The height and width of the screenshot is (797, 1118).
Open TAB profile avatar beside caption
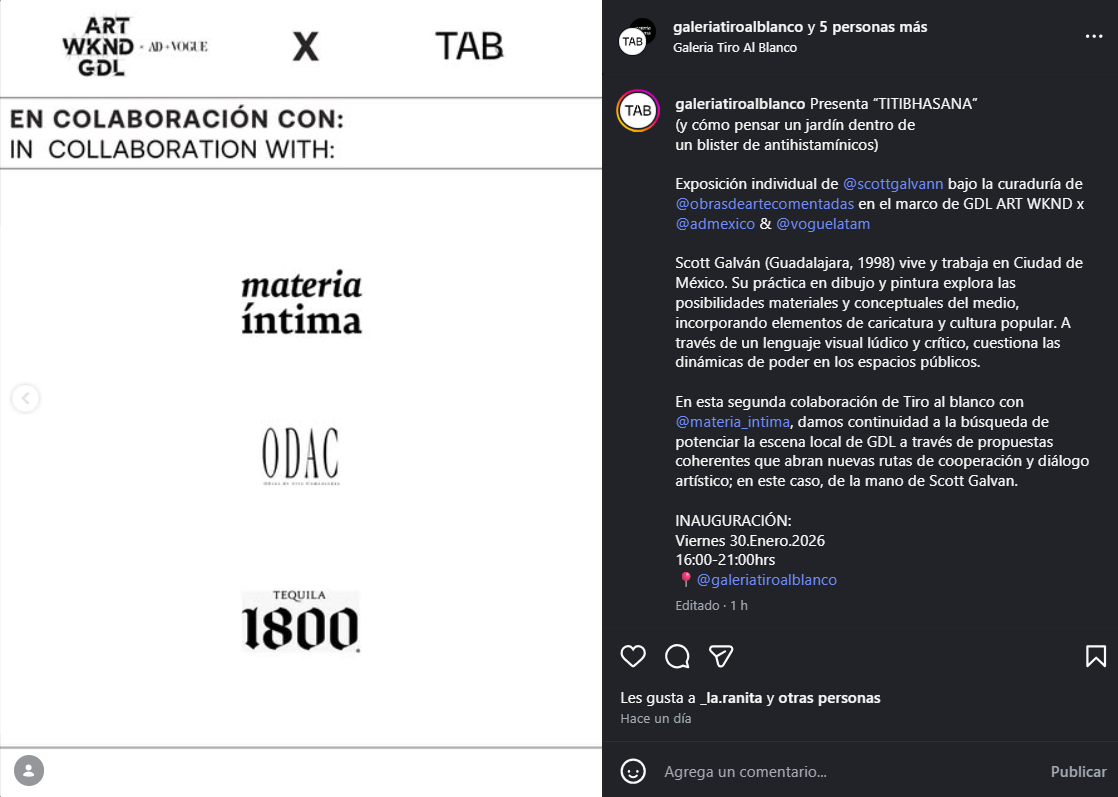click(637, 110)
